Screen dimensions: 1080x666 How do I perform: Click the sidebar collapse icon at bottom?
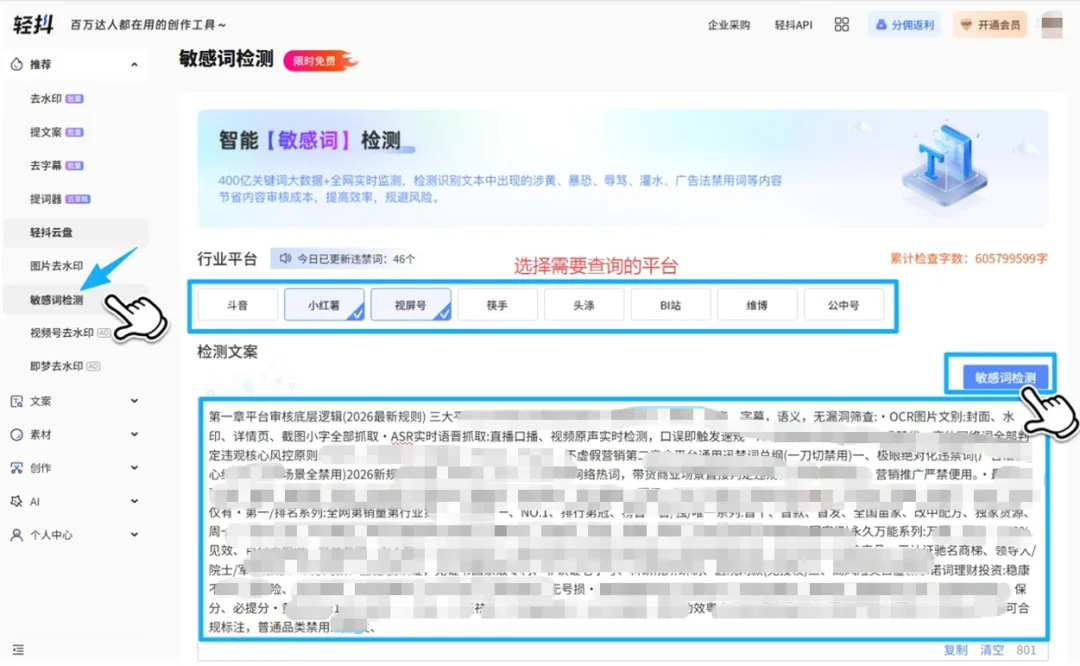coord(18,649)
